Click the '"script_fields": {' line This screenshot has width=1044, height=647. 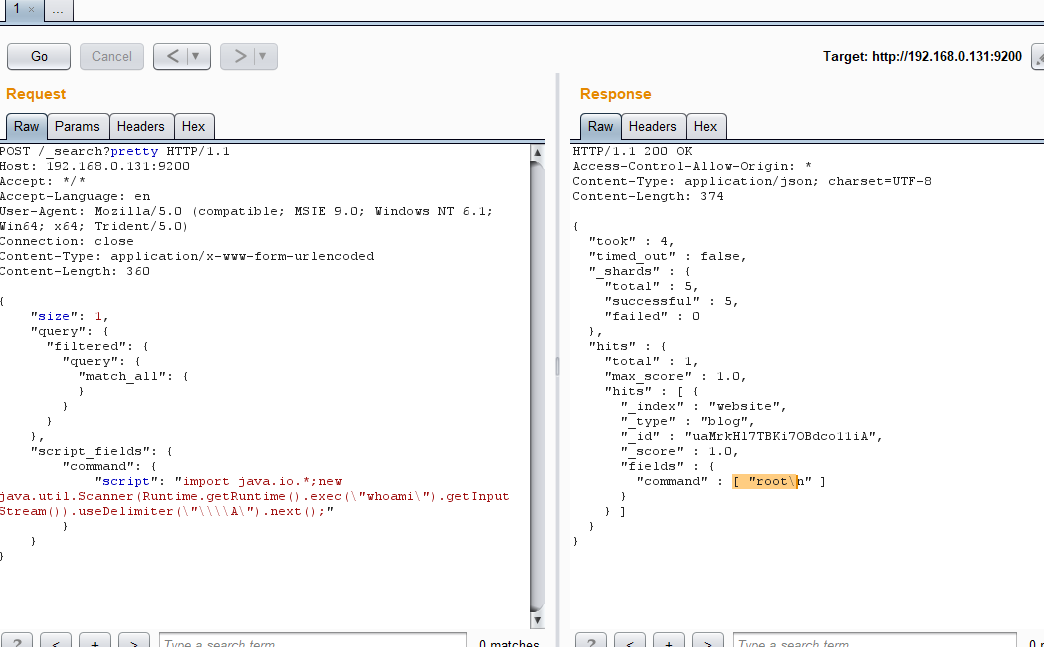[102, 451]
